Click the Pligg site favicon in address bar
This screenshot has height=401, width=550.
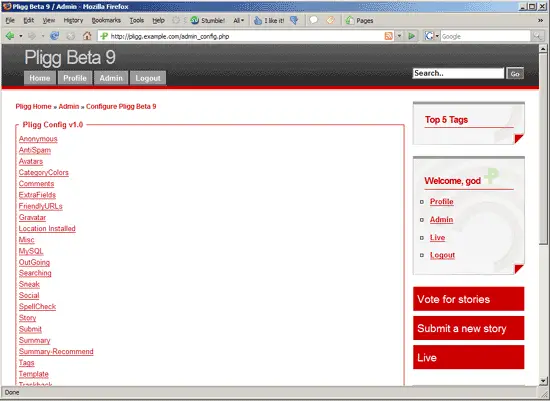click(x=104, y=36)
